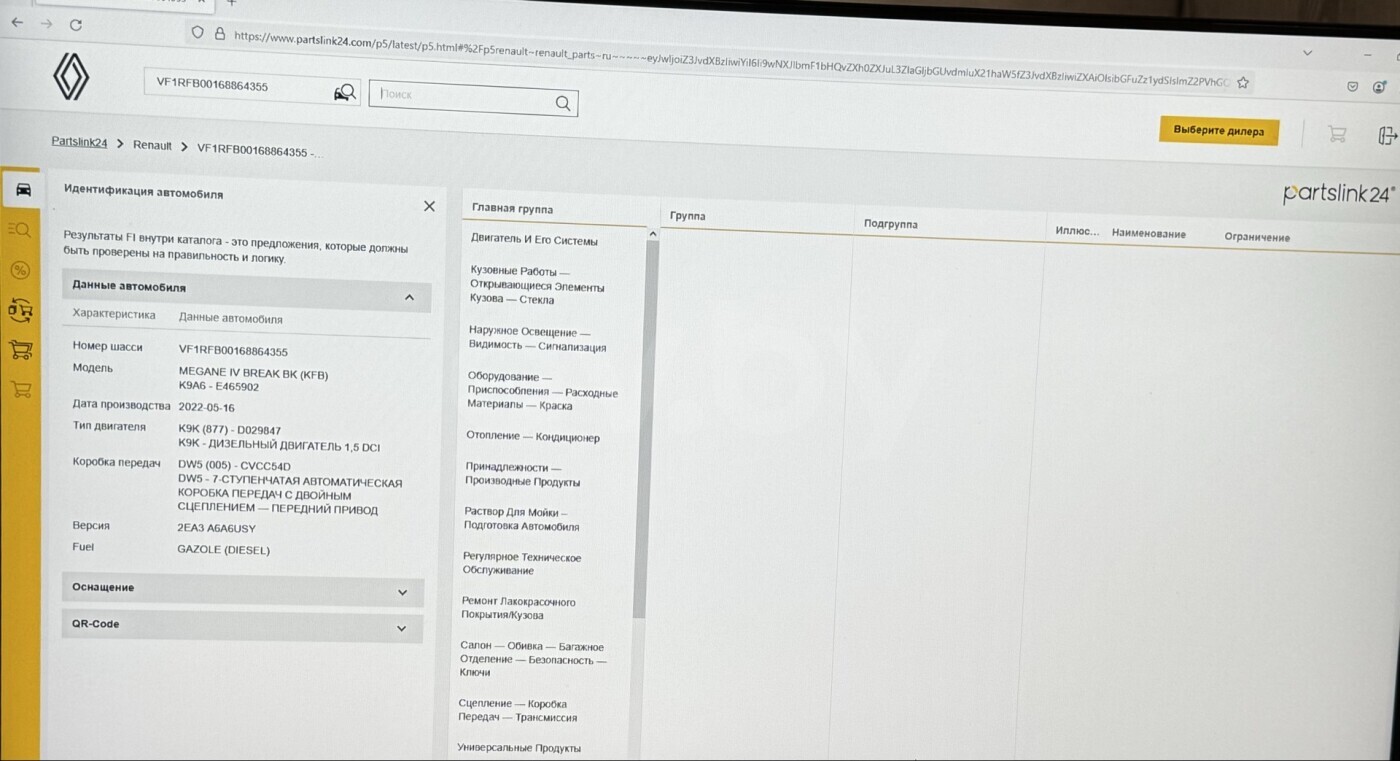Click the production date 2022-05-16
1400x761 pixels.
point(206,407)
